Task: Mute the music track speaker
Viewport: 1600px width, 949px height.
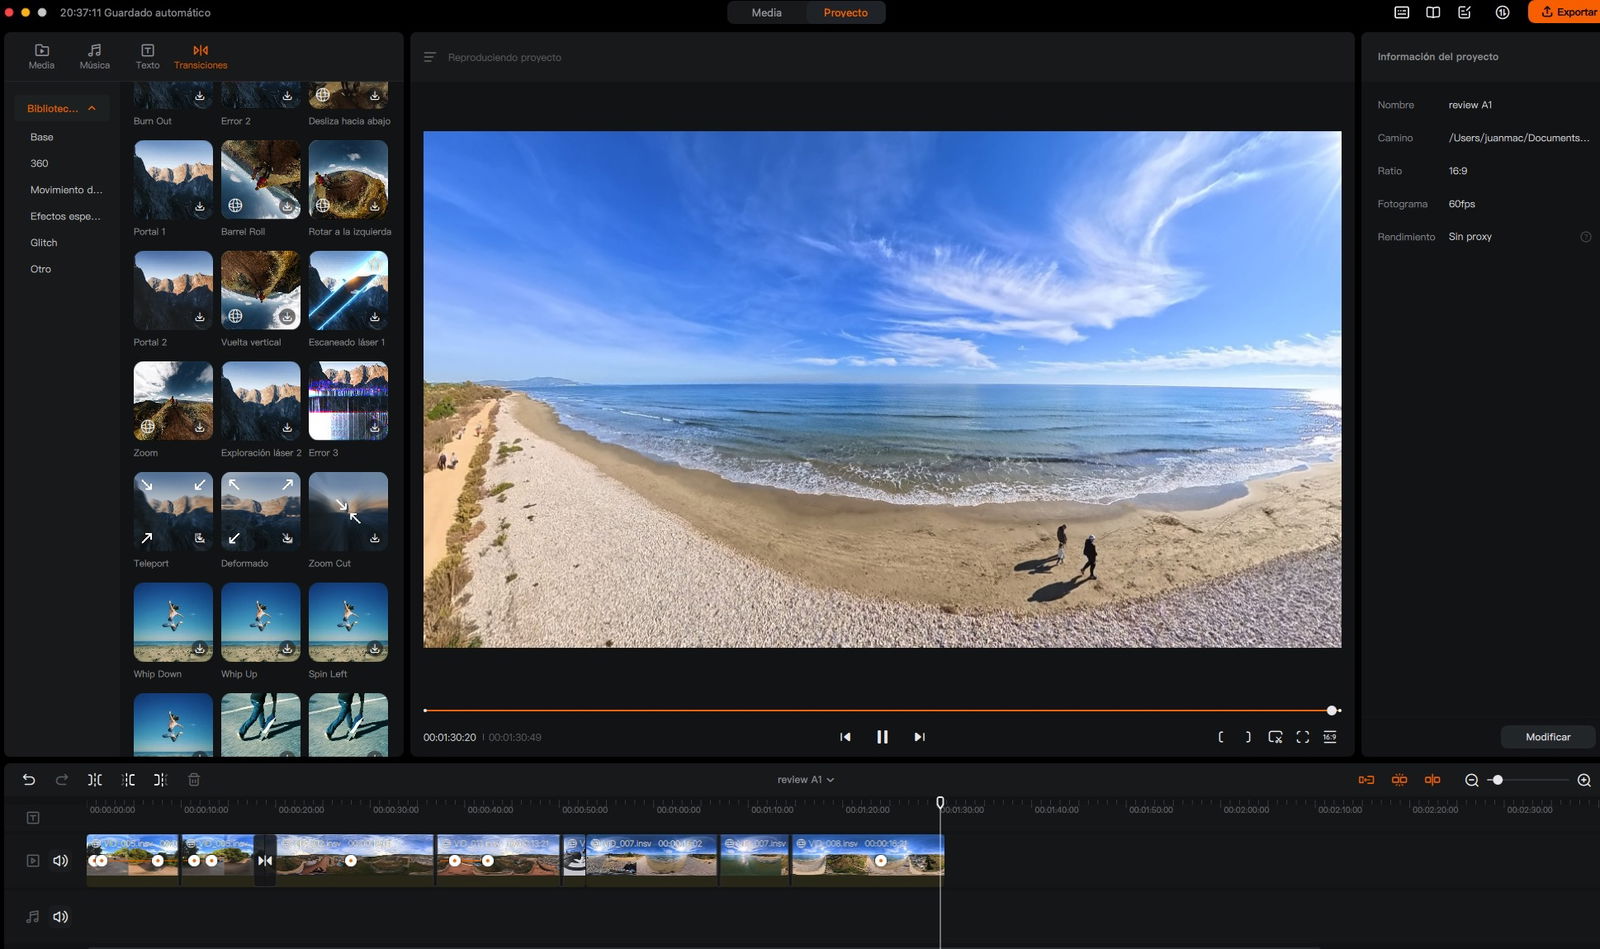Action: coord(61,917)
